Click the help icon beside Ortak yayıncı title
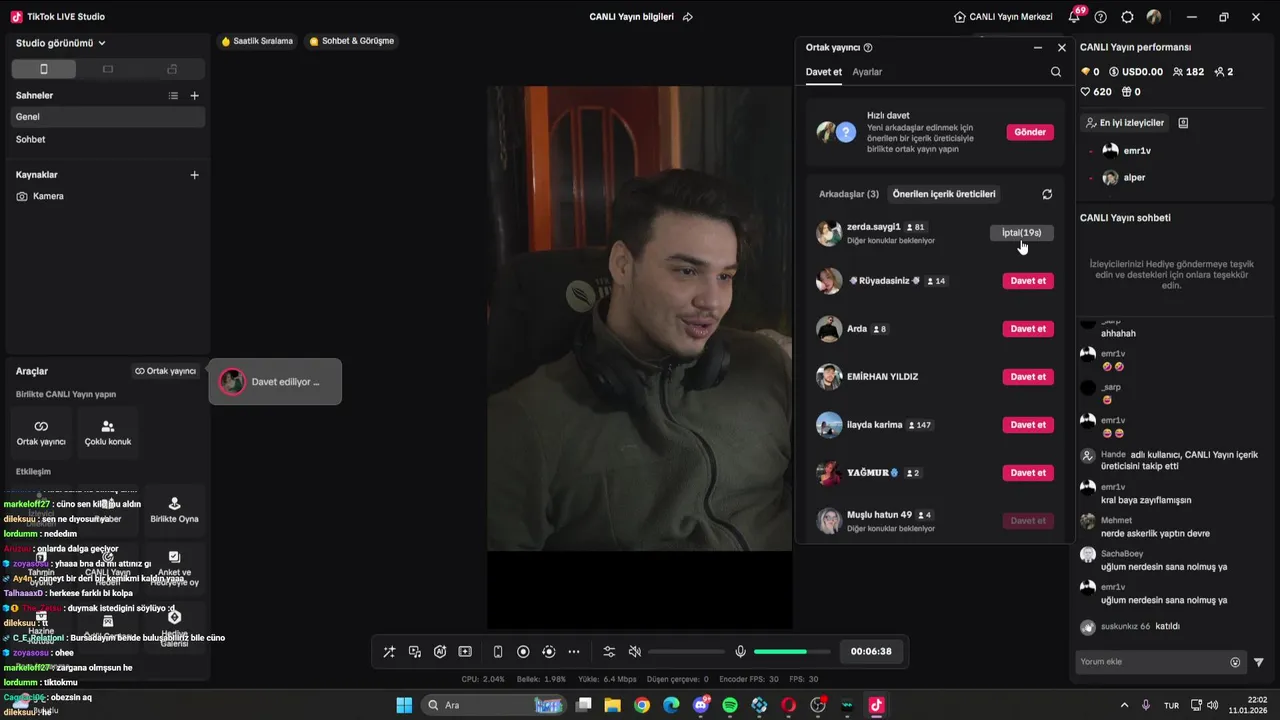 (868, 47)
